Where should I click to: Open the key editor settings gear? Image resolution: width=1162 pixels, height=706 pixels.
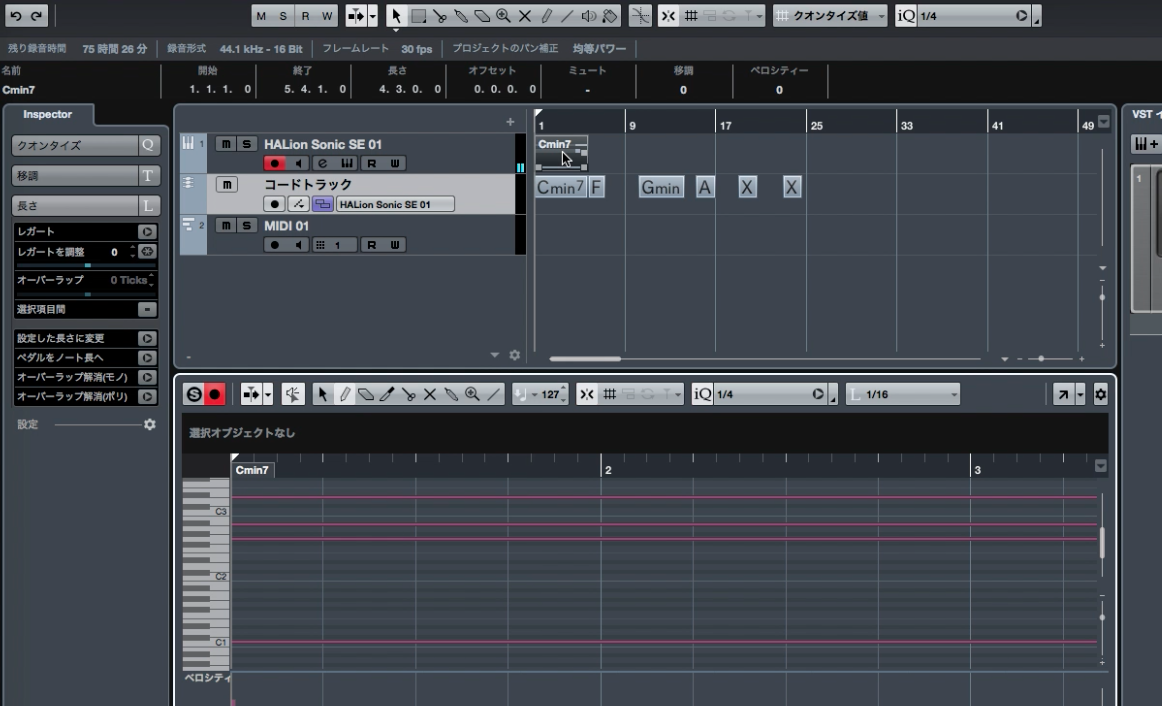pos(1098,393)
